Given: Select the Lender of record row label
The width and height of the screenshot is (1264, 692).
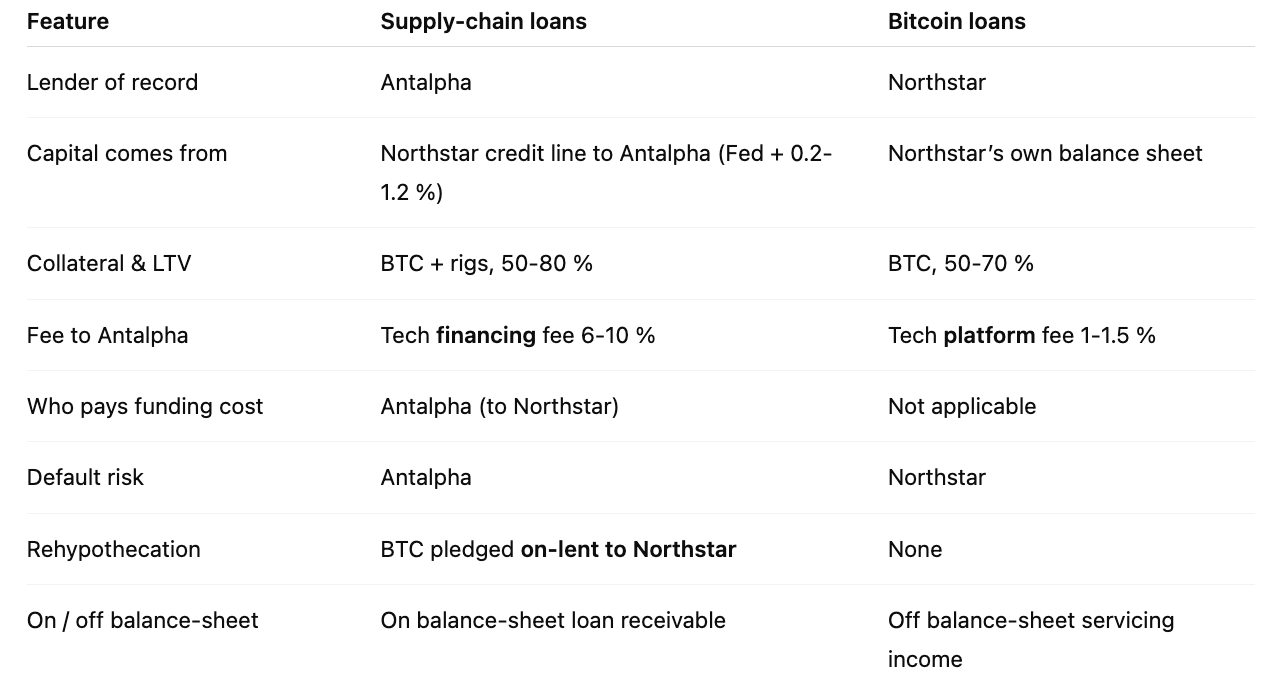Looking at the screenshot, I should tap(112, 82).
